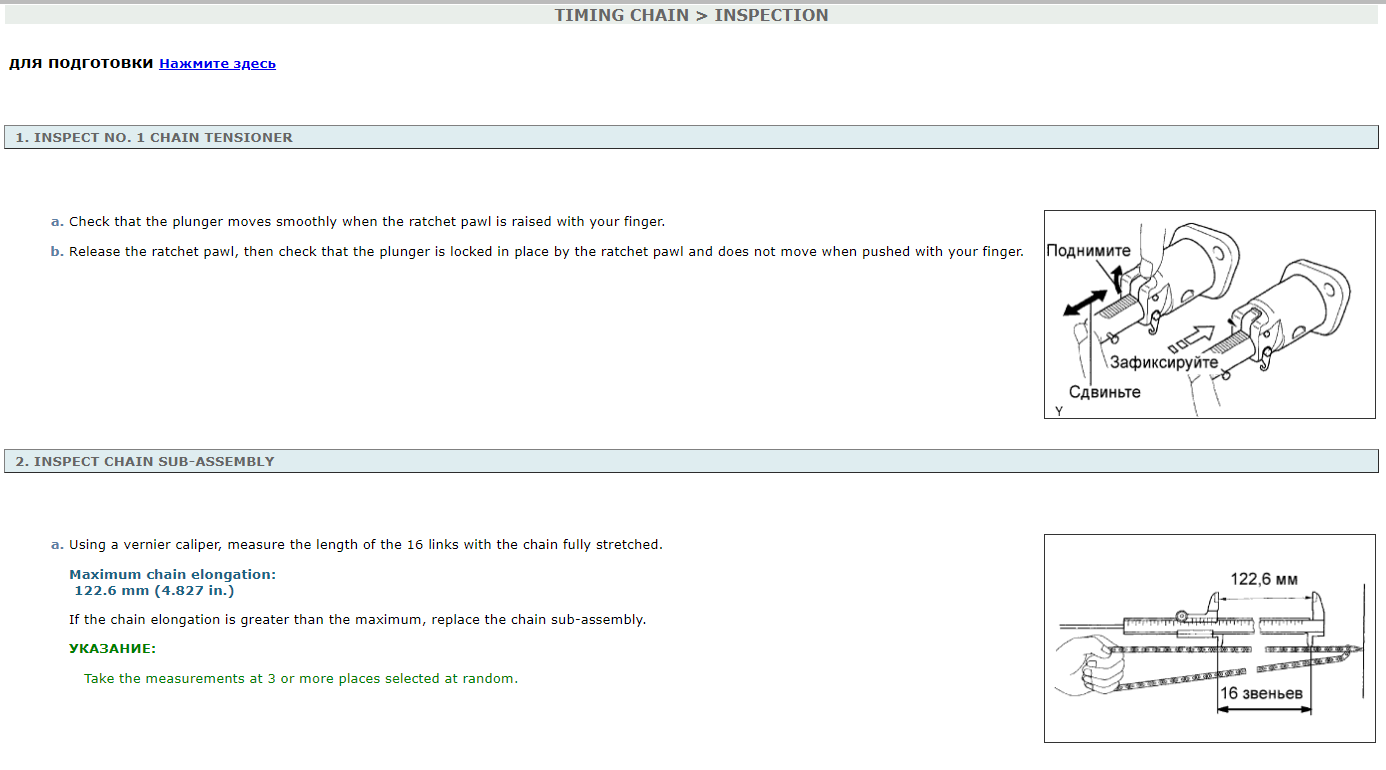The image size is (1386, 770).
Task: Click the "Take the measurements at 3" hint text
Action: [x=300, y=679]
